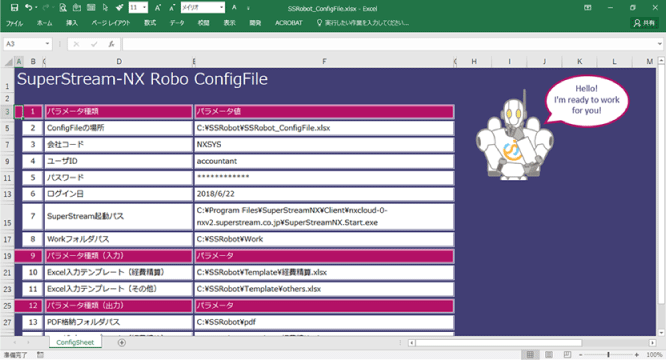
Task: Click the New Sheet plus icon
Action: (x=121, y=343)
